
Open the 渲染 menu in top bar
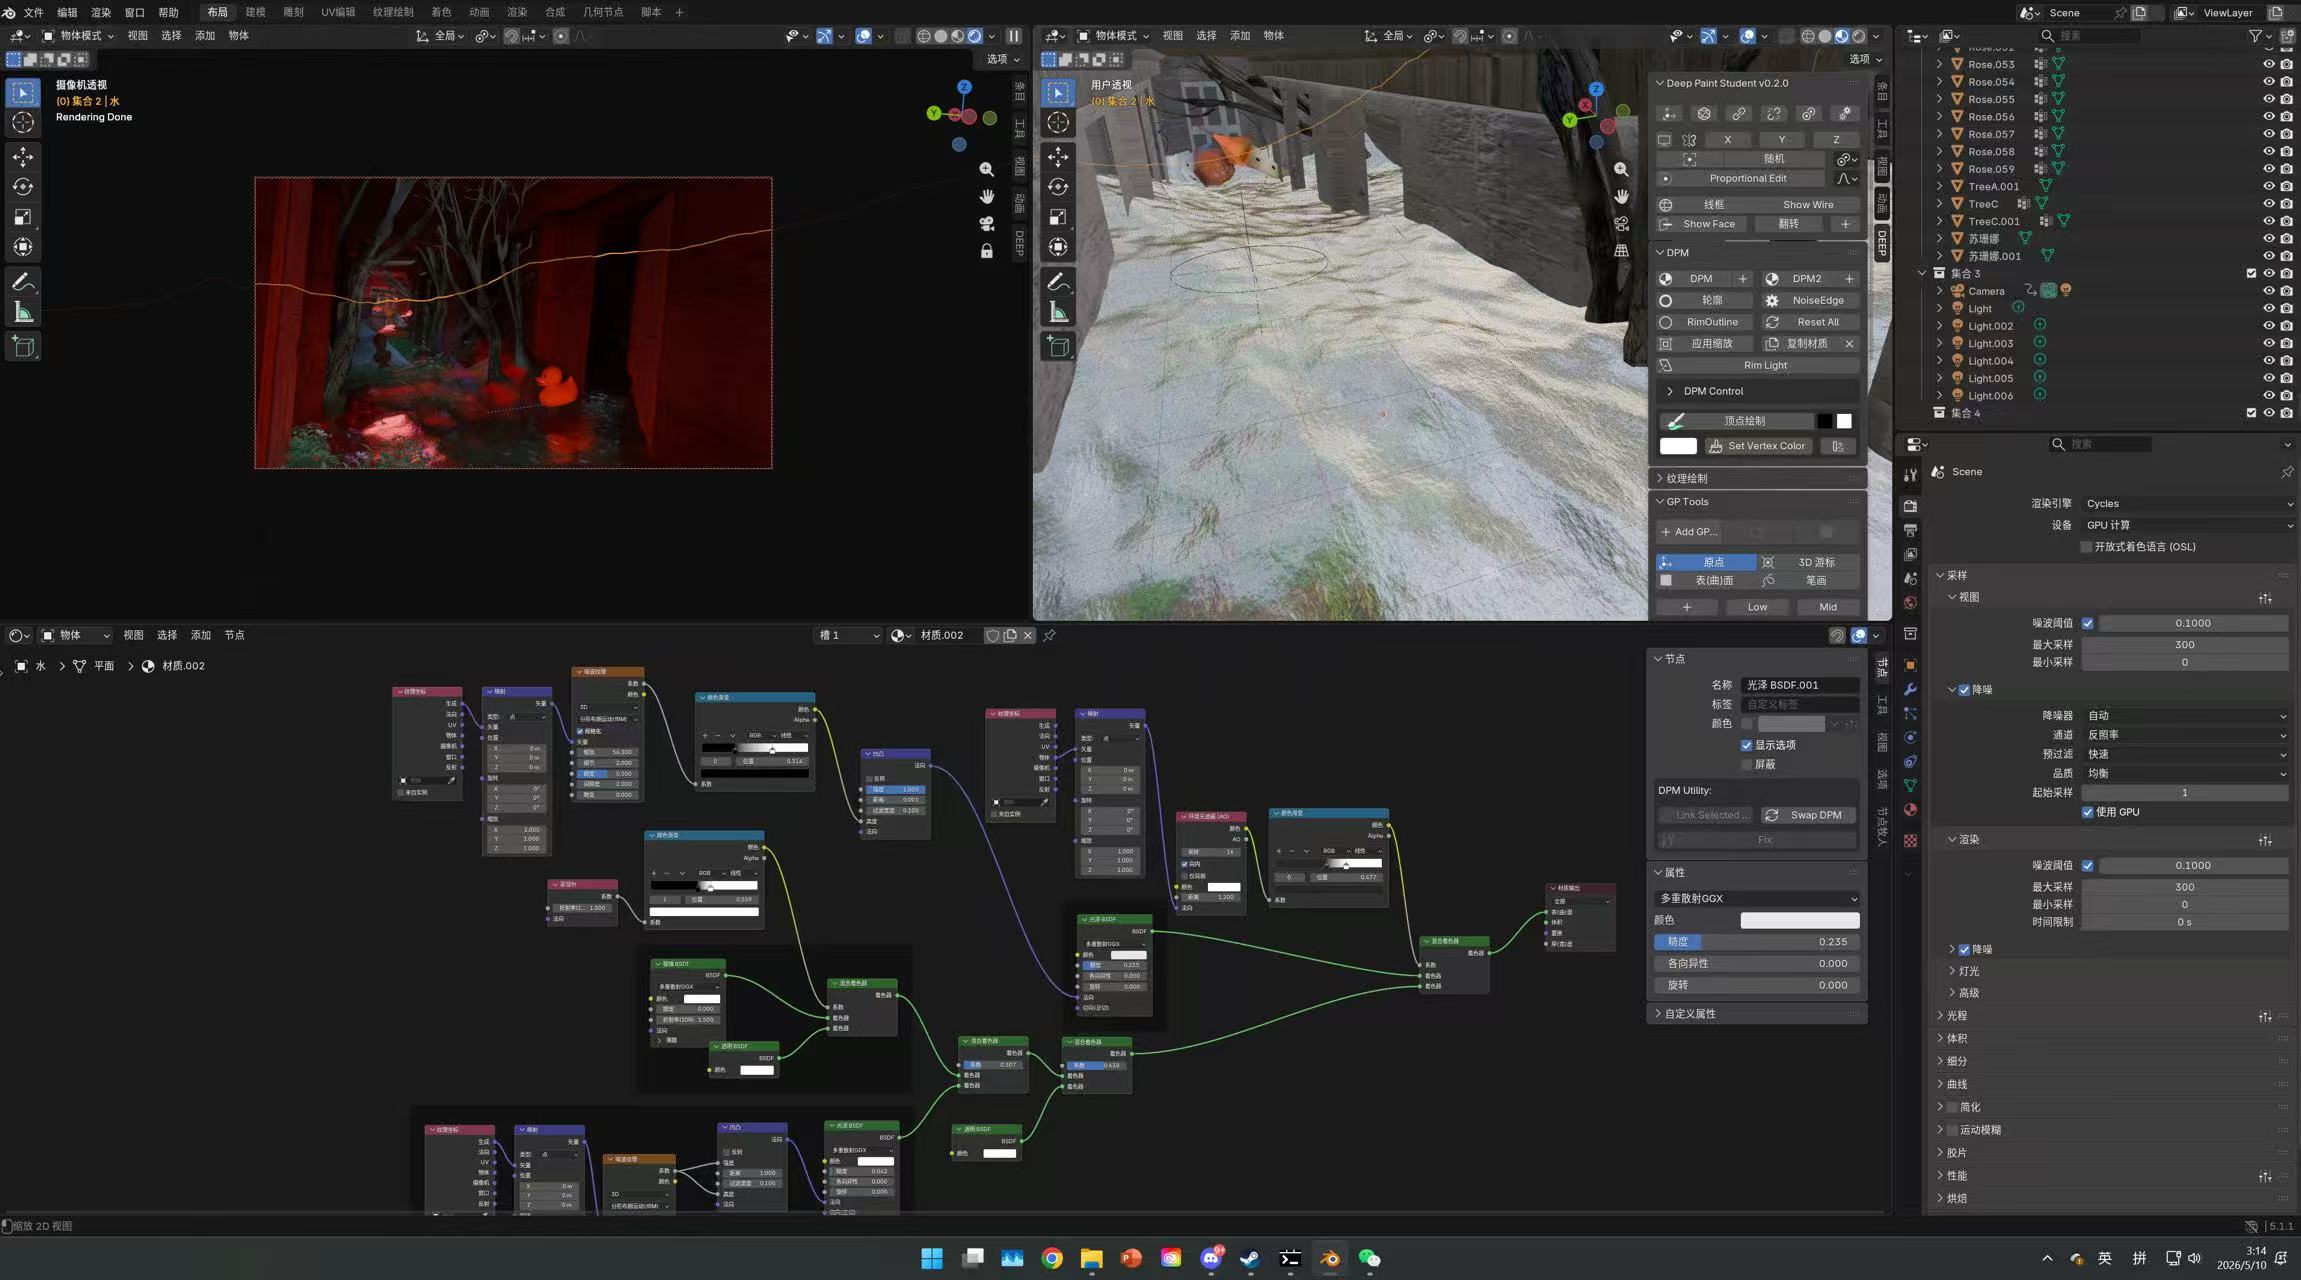pyautogui.click(x=101, y=12)
